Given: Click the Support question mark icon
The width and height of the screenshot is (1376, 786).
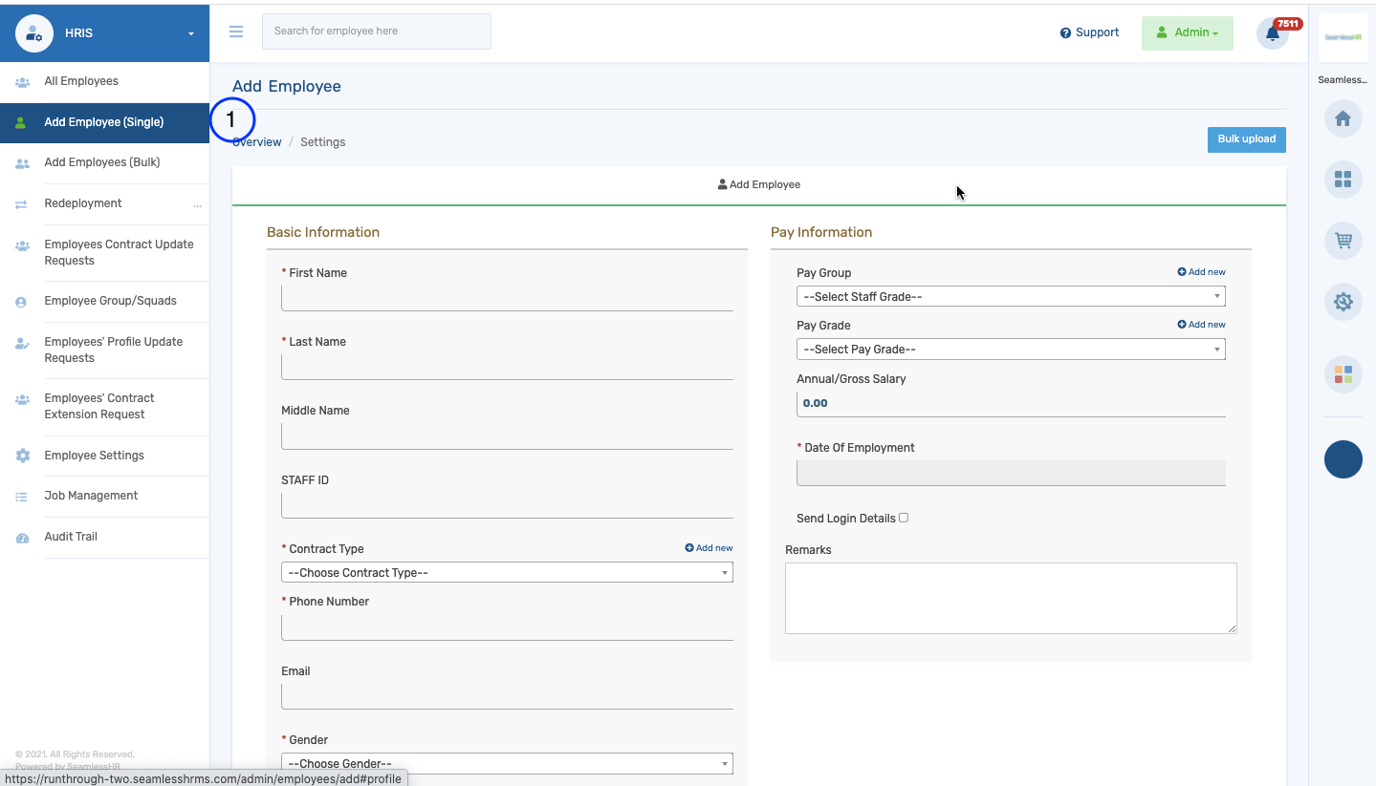Looking at the screenshot, I should (x=1065, y=33).
